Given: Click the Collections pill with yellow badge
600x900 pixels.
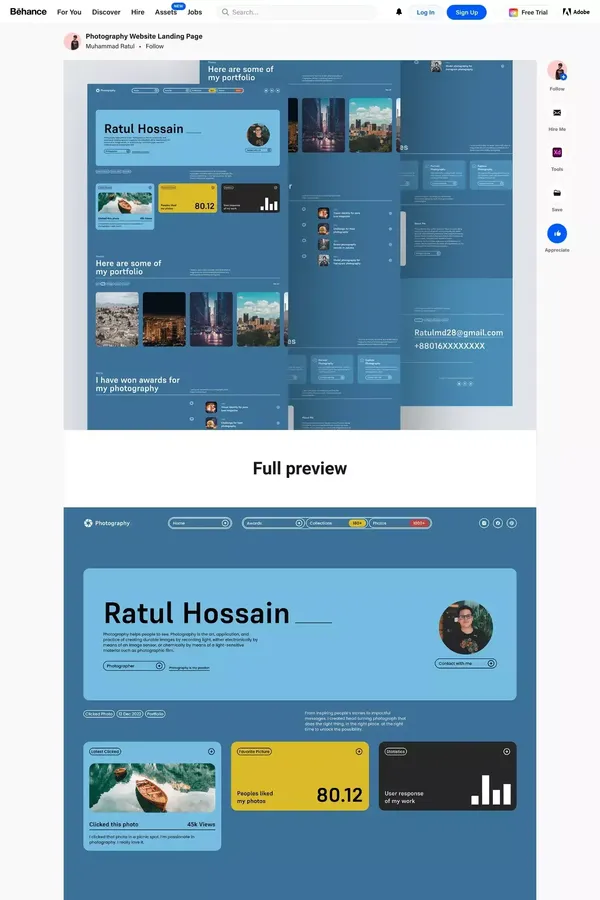Looking at the screenshot, I should click(x=336, y=523).
